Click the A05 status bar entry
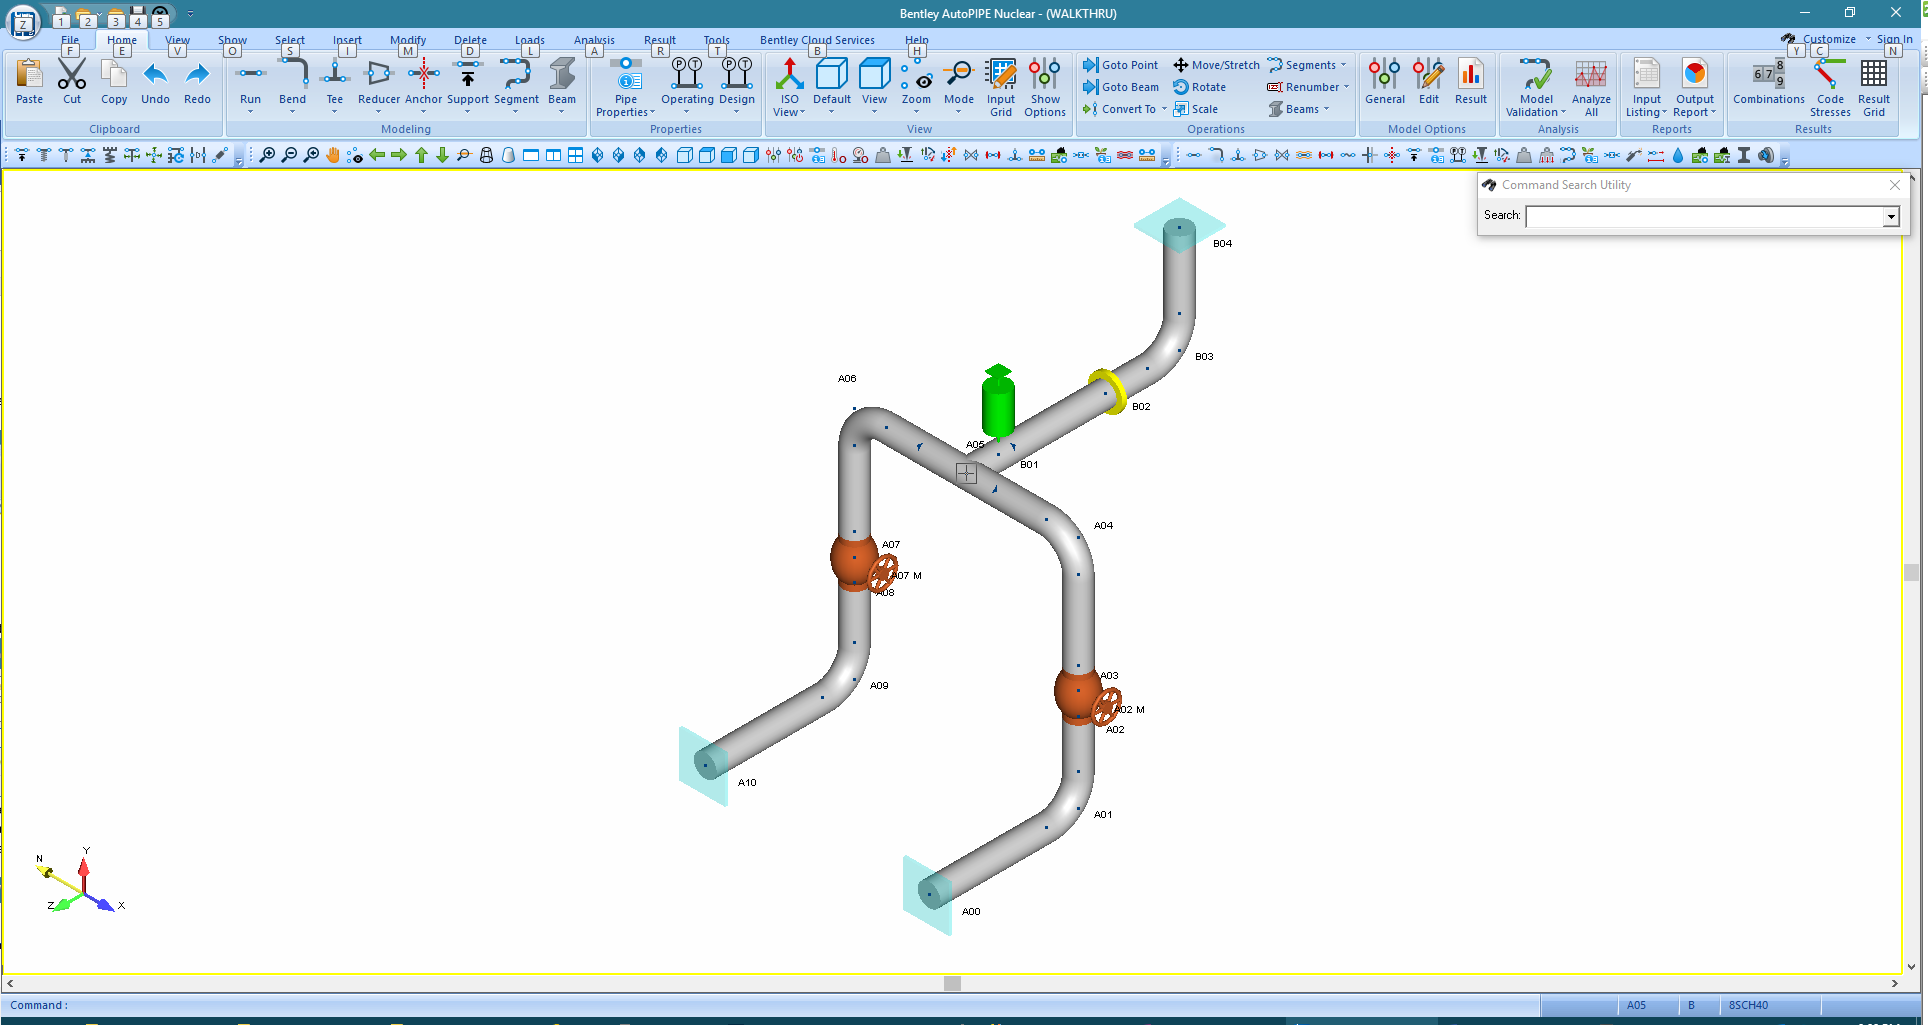This screenshot has height=1025, width=1928. coord(1636,1005)
